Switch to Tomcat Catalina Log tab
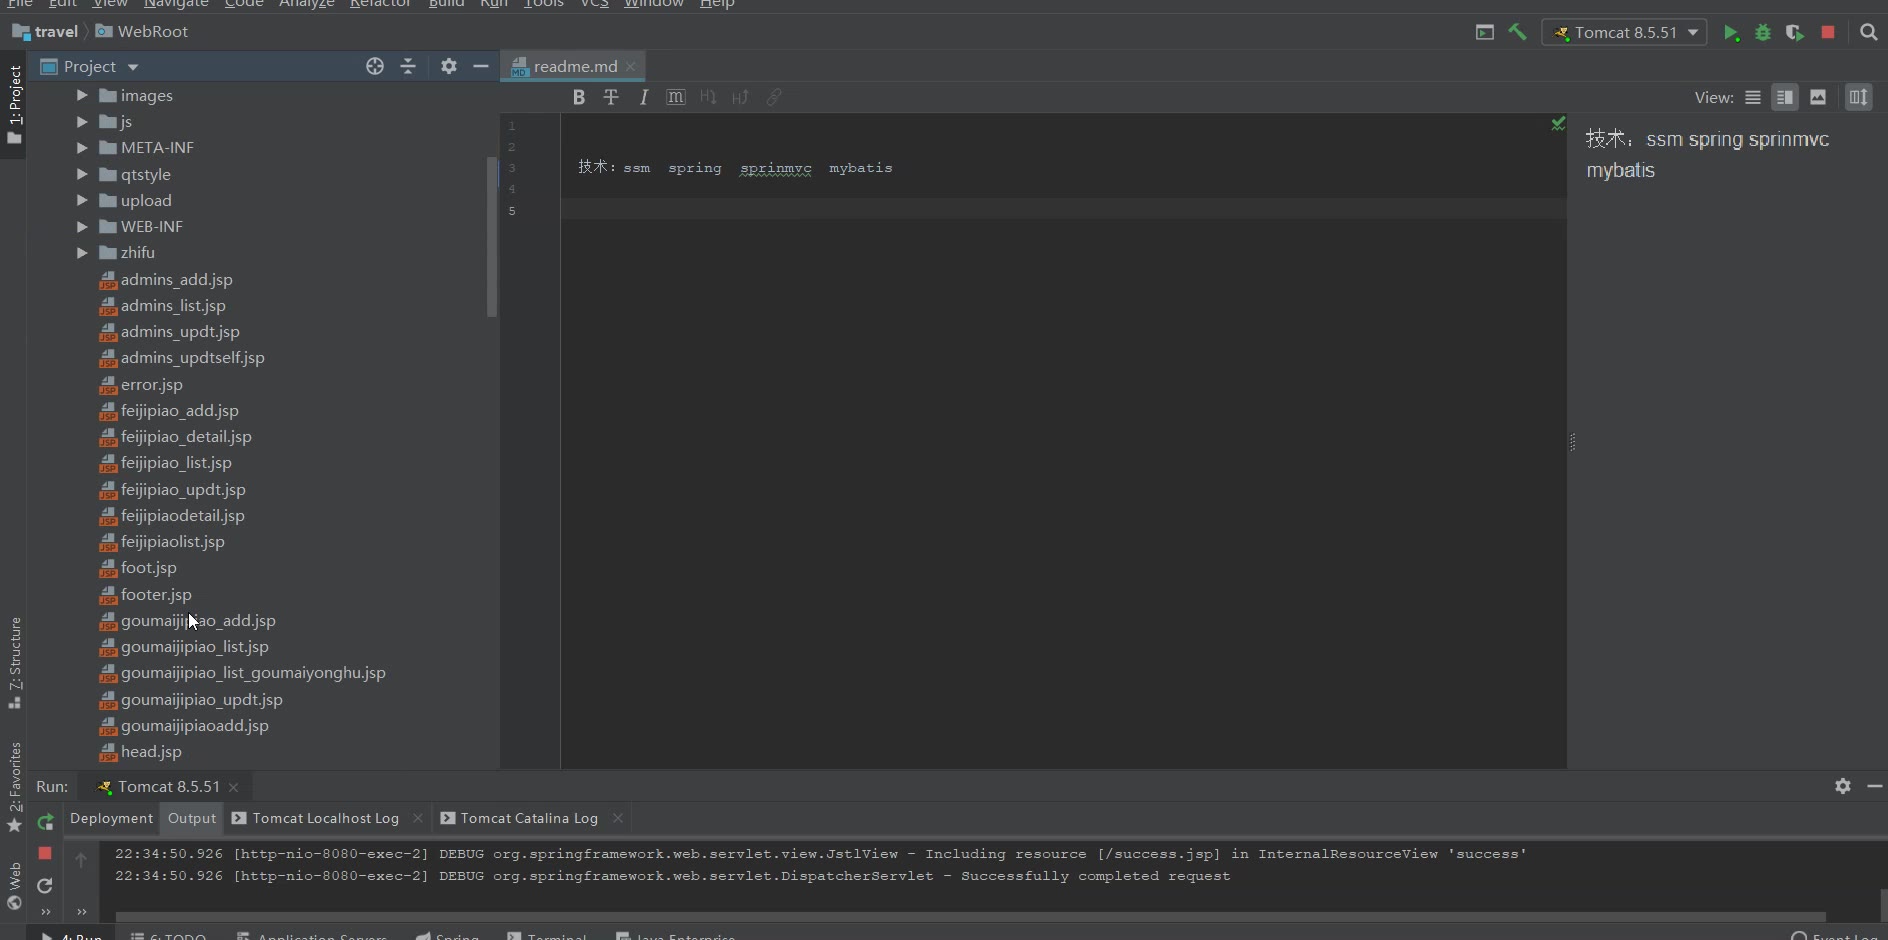The height and width of the screenshot is (940, 1888). [529, 818]
